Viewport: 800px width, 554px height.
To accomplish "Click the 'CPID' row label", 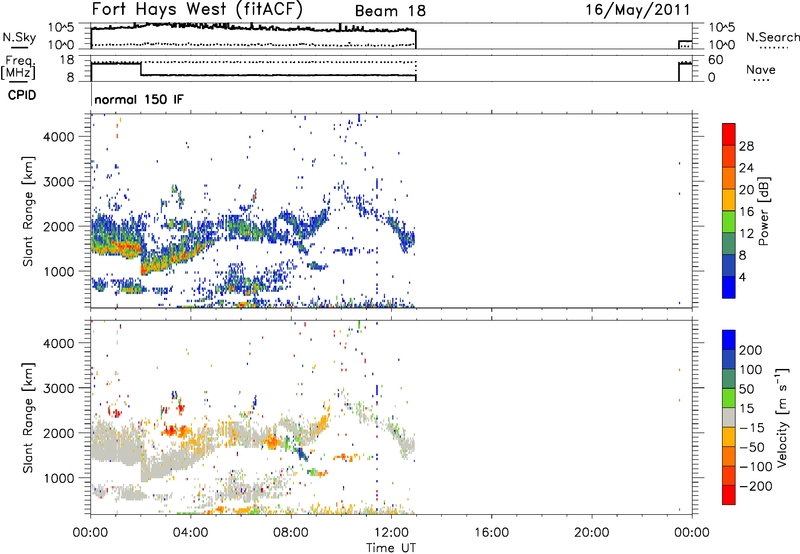I will click(x=21, y=95).
